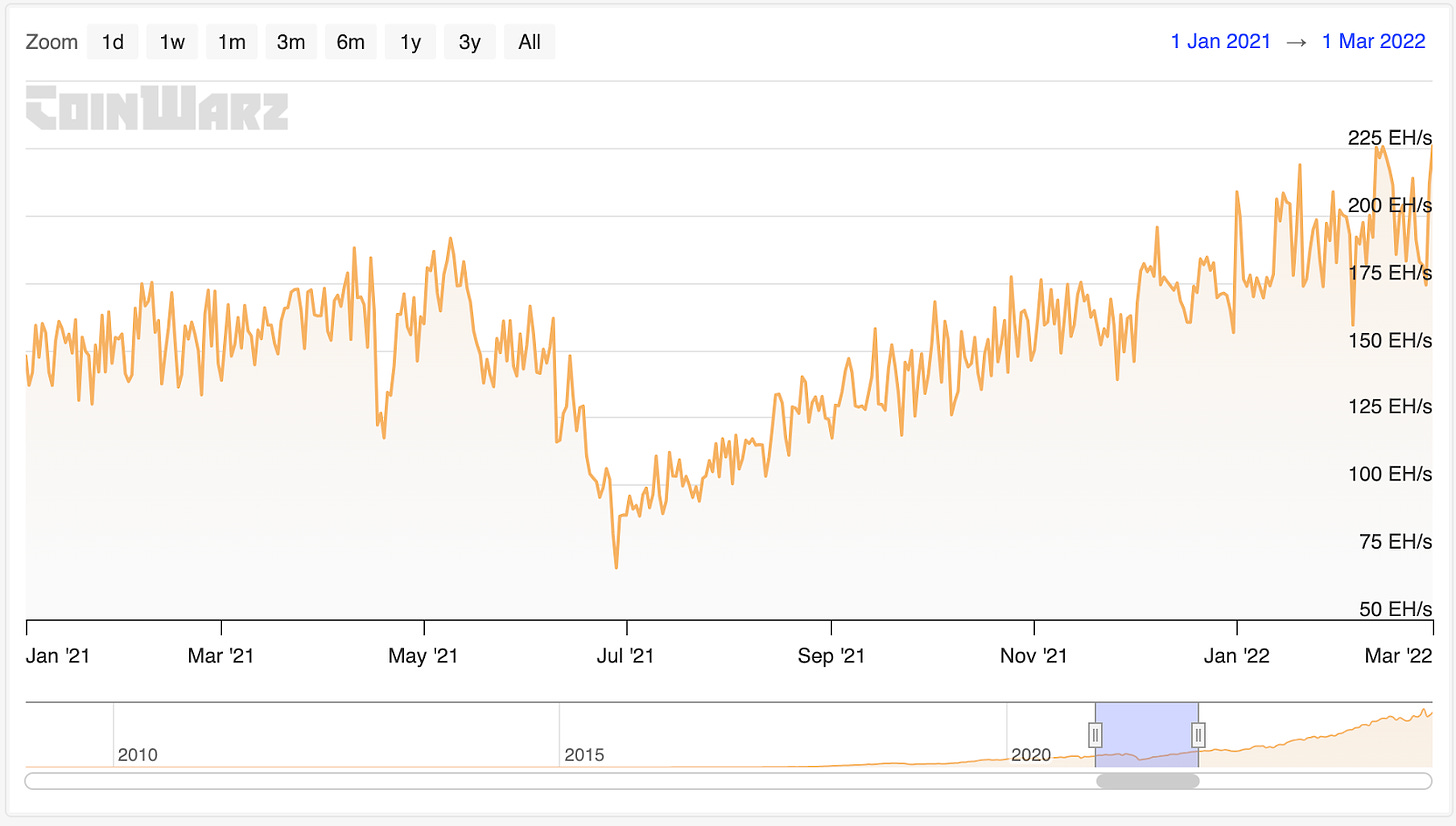Click the 225 EH/s axis label
The image size is (1456, 826).
point(1390,137)
